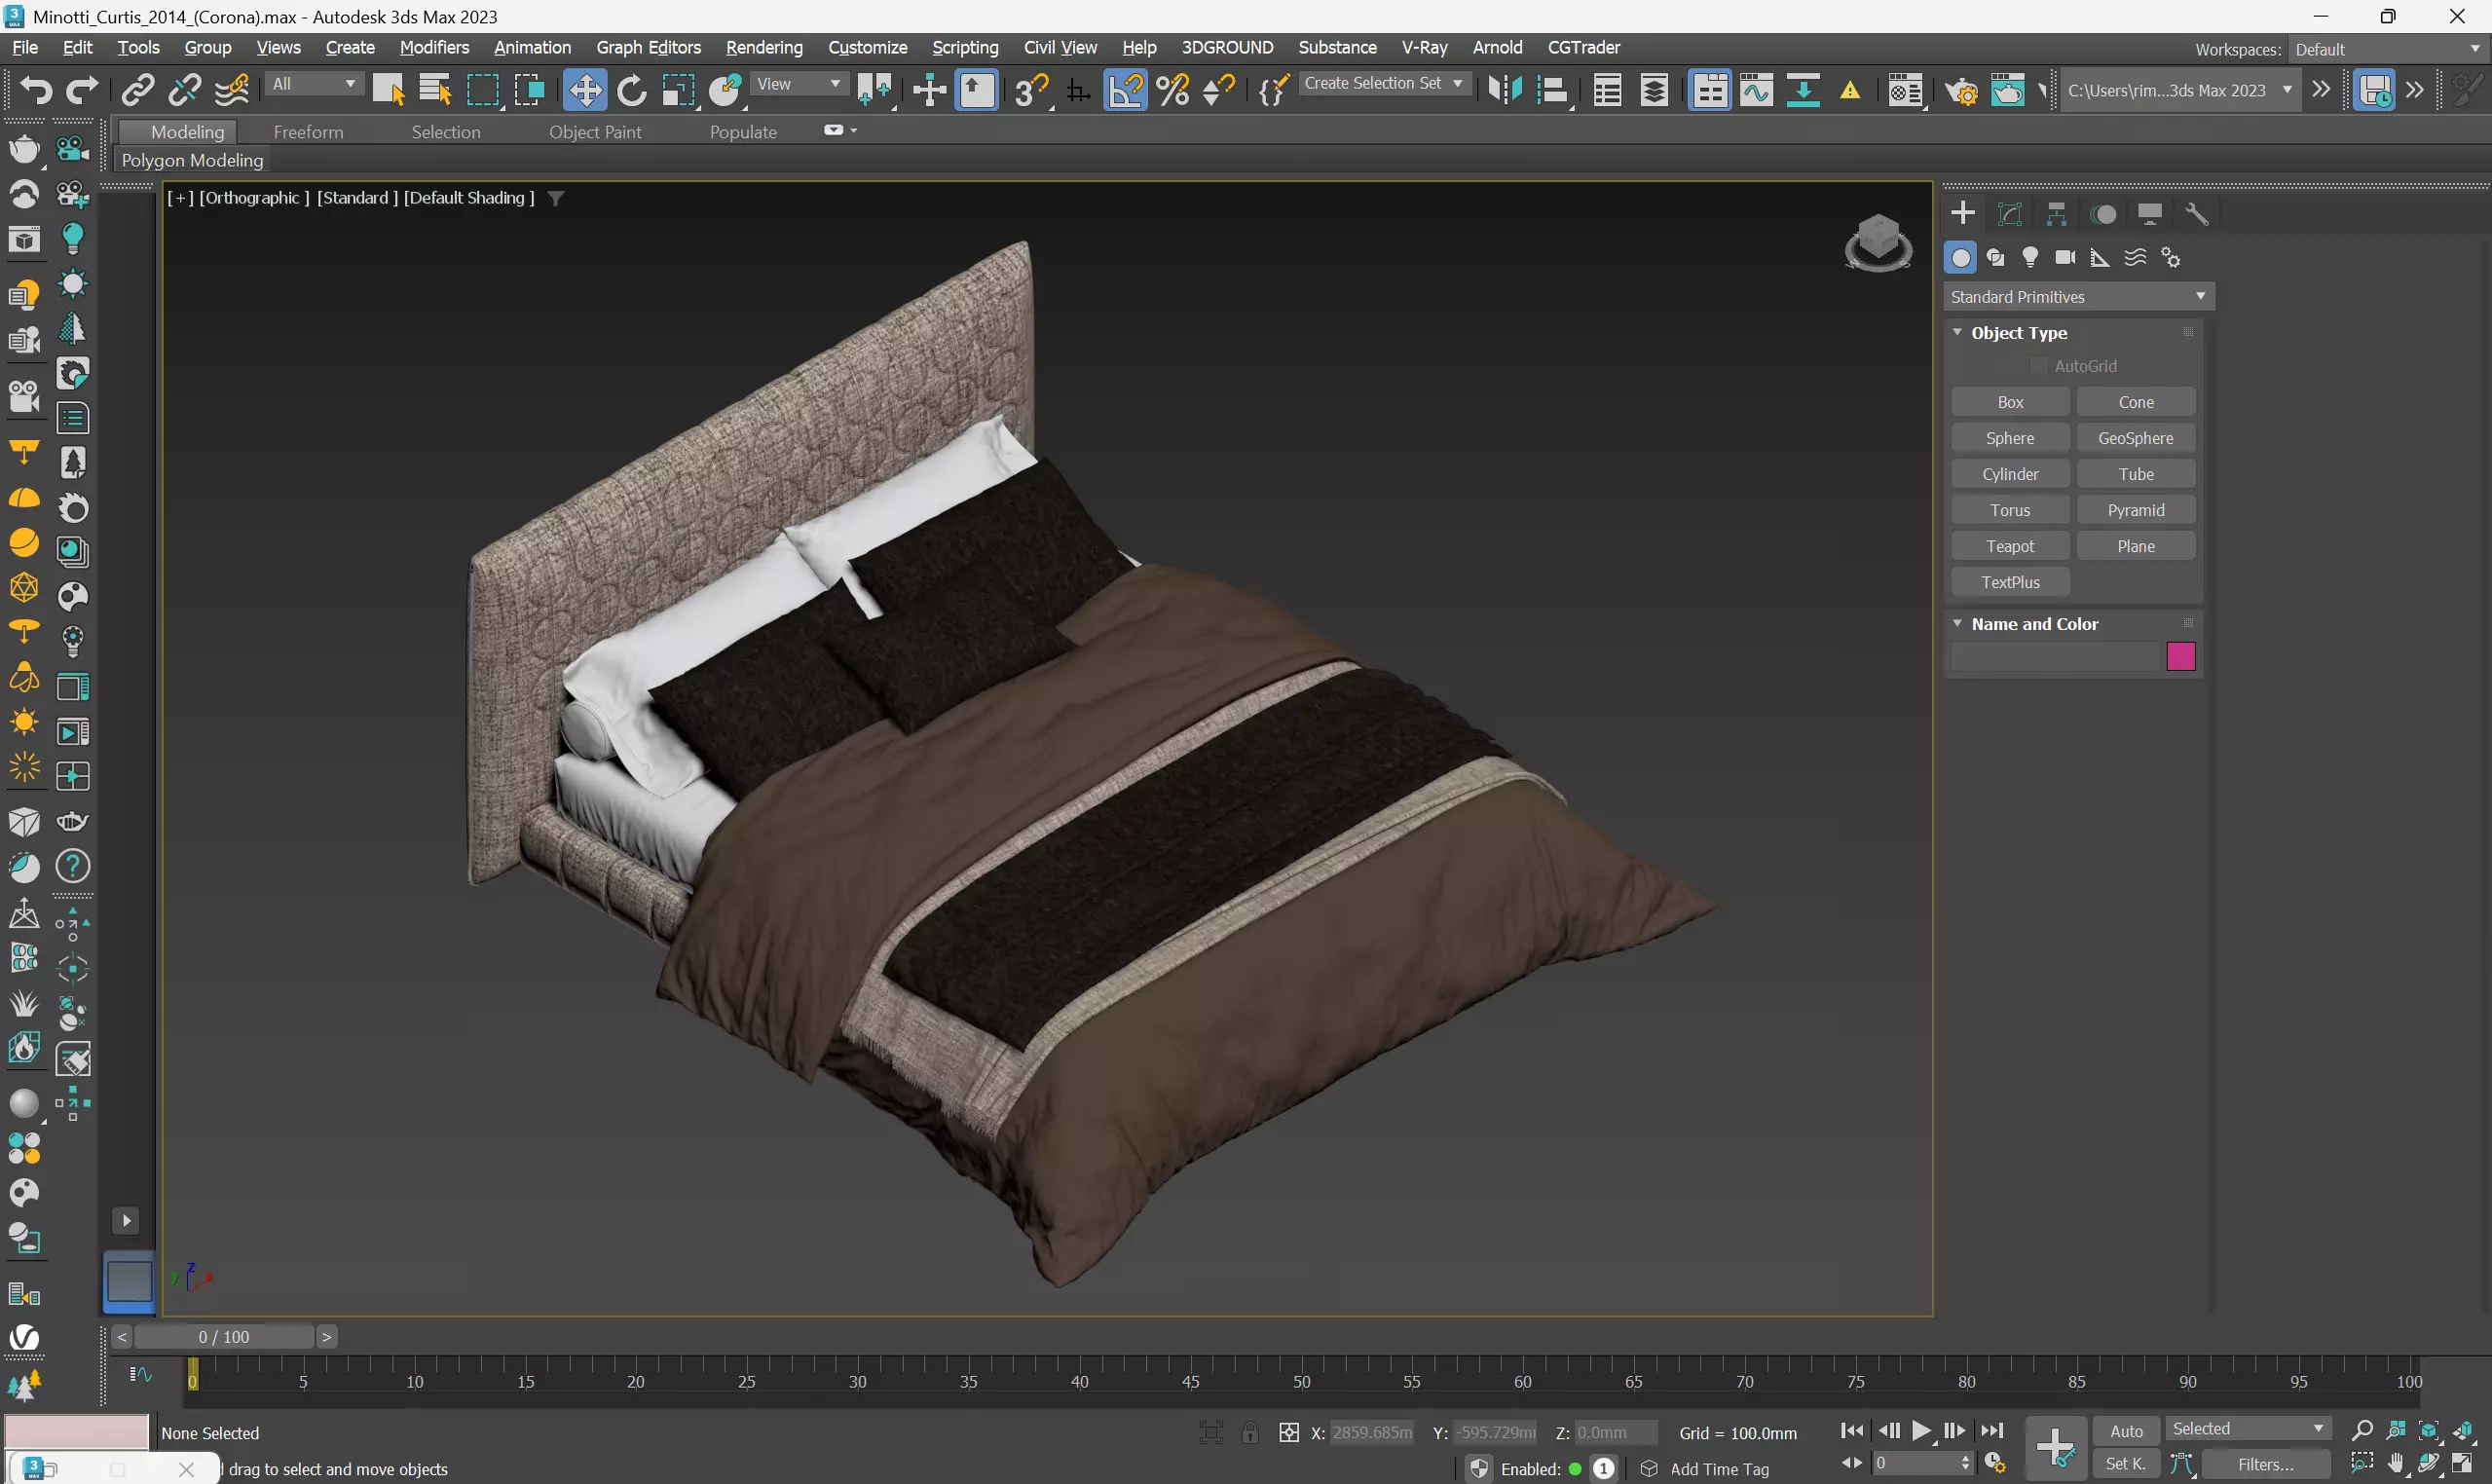Toggle Angle Snap icon
This screenshot has width=2492, height=1484.
point(1125,90)
